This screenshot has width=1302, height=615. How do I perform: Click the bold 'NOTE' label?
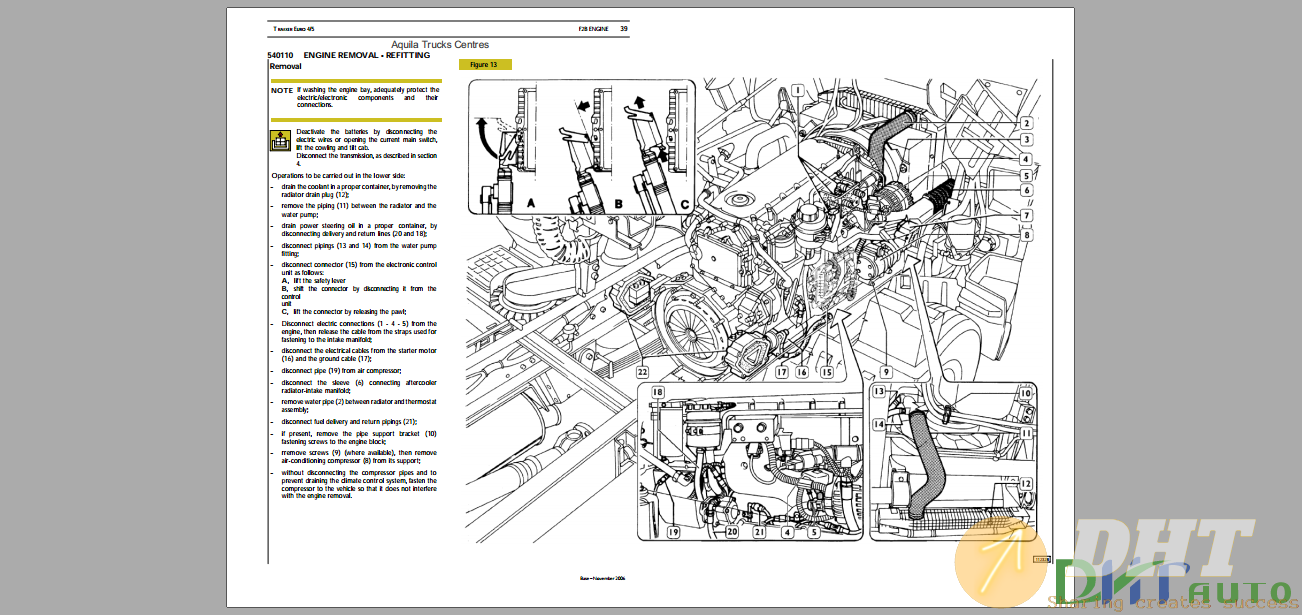tap(282, 90)
